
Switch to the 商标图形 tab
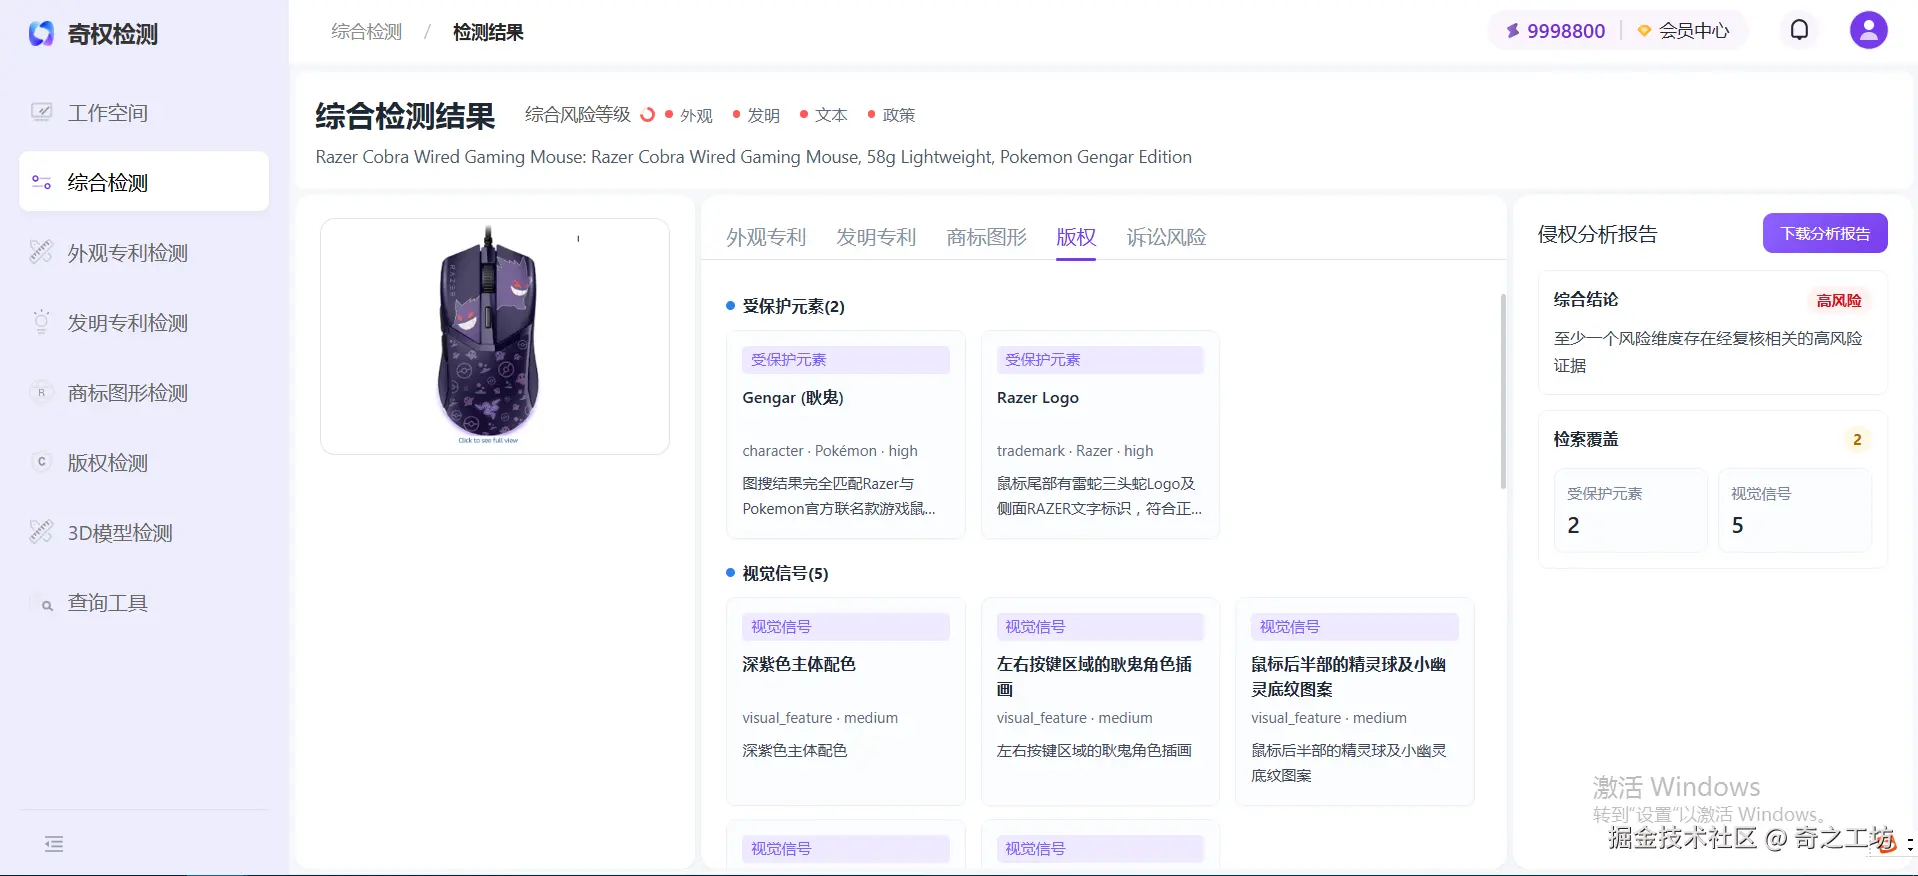986,237
